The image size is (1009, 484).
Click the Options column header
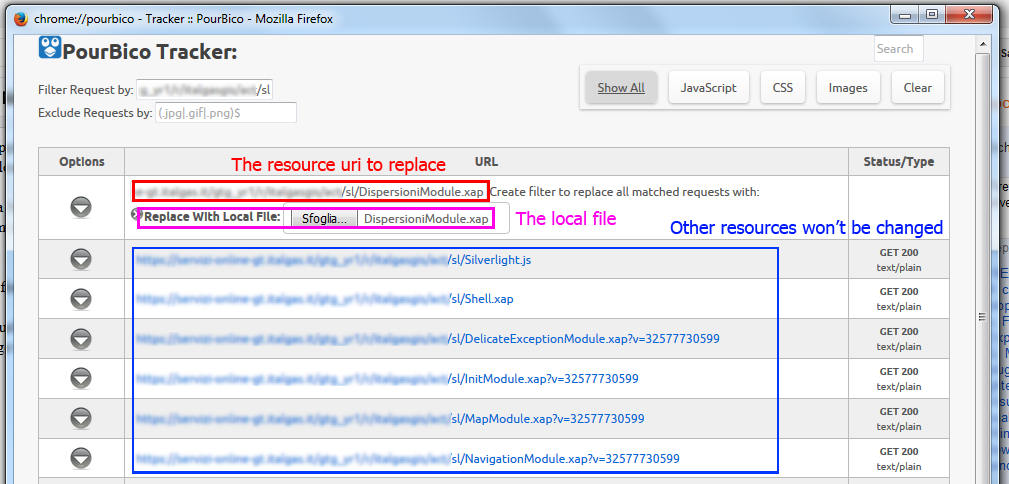click(x=82, y=162)
